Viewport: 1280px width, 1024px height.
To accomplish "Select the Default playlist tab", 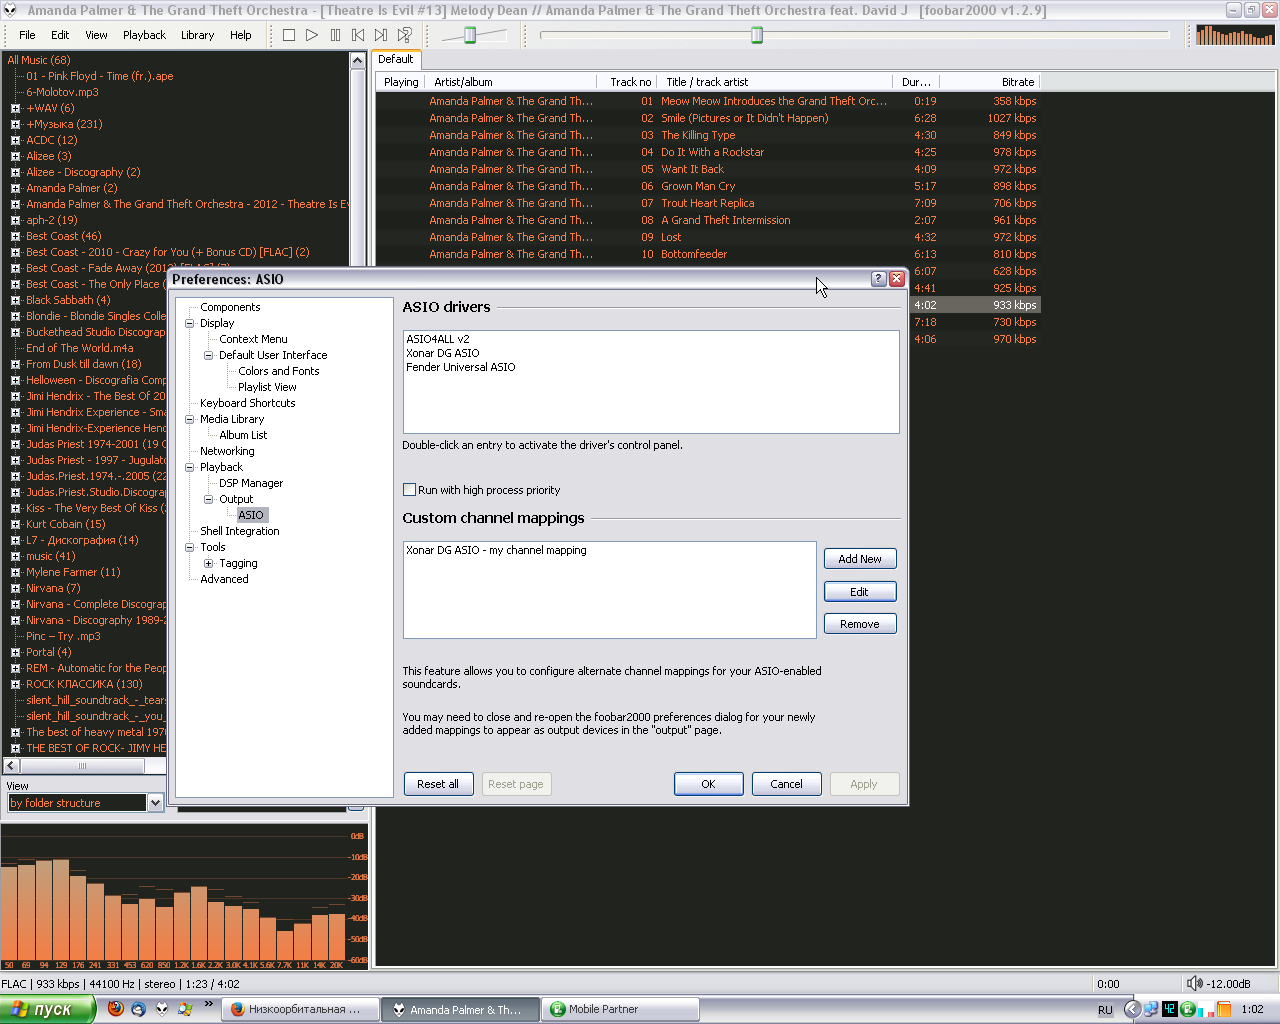I will tap(396, 59).
